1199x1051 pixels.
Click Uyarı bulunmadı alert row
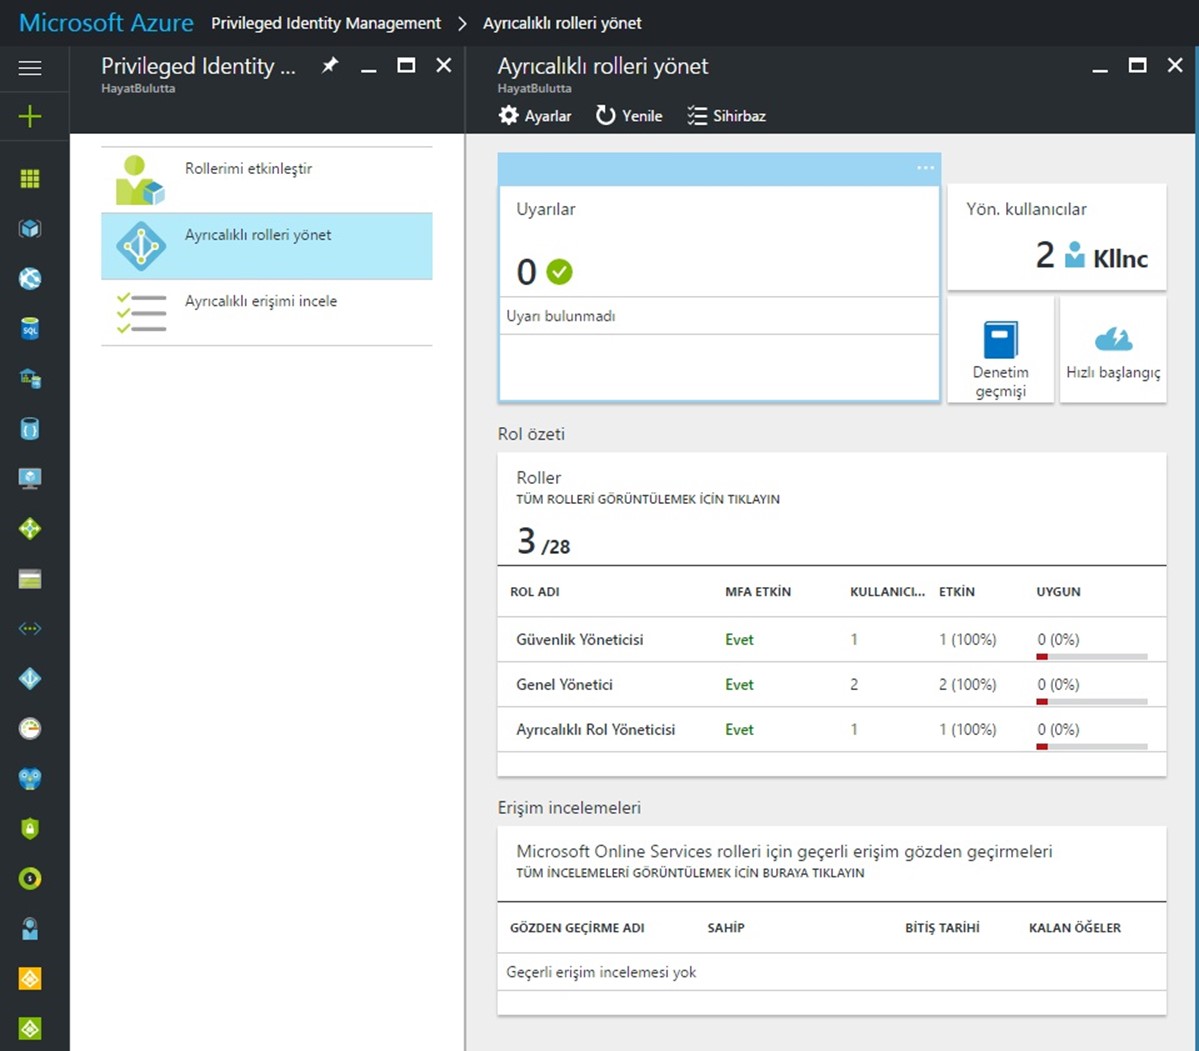pyautogui.click(x=719, y=316)
